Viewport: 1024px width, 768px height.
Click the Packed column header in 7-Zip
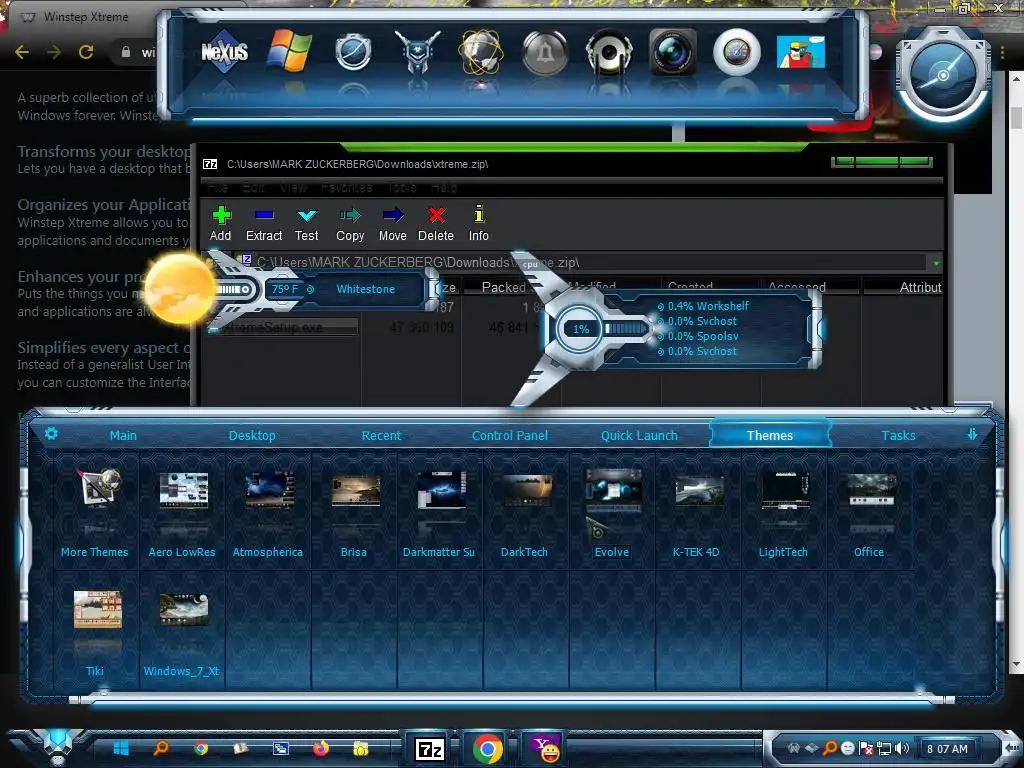coord(504,287)
